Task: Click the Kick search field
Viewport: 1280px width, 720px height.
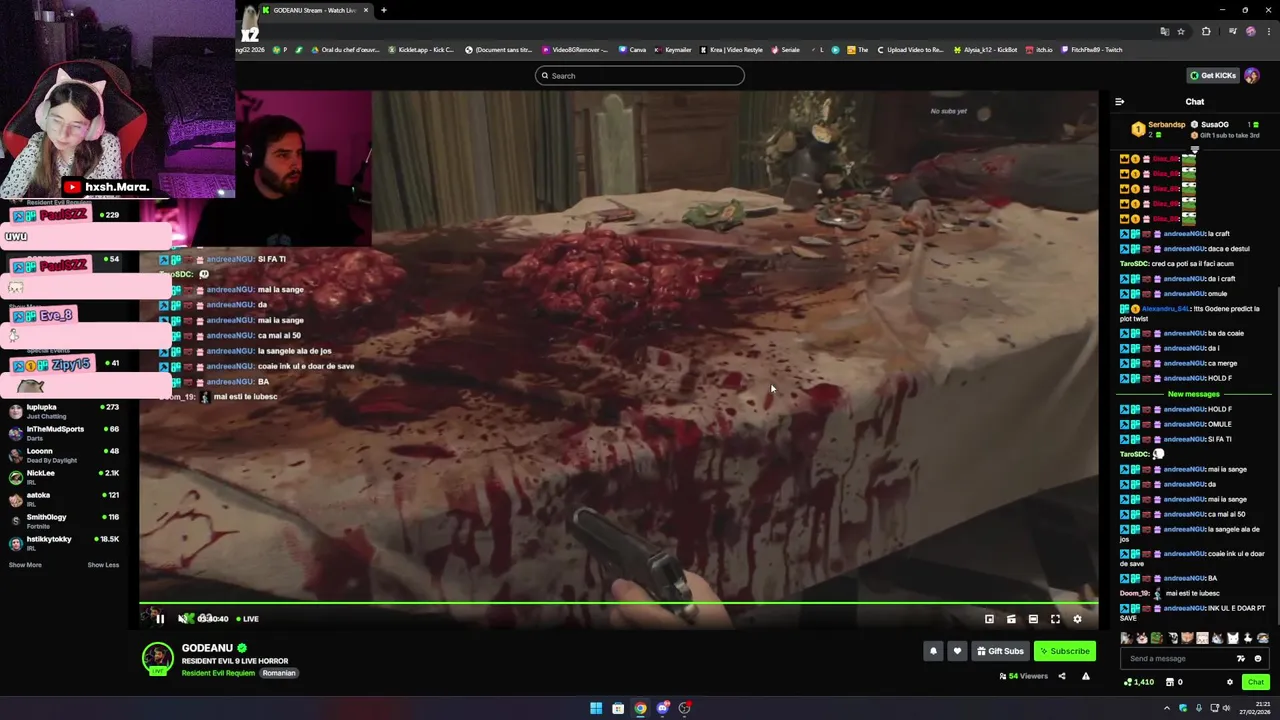Action: [x=640, y=75]
